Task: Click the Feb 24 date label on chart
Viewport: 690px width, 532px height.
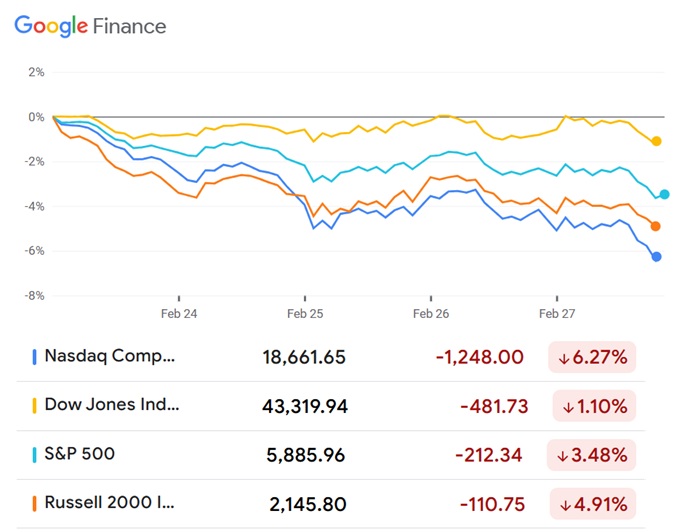Action: [x=179, y=314]
